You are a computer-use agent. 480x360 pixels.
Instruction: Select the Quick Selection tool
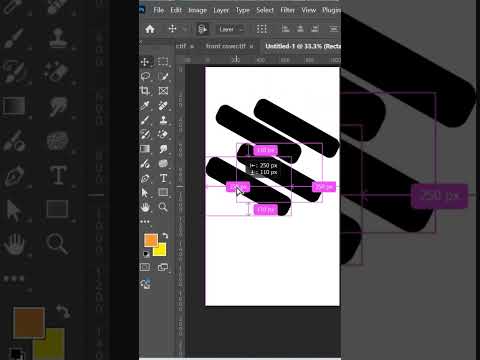[163, 76]
